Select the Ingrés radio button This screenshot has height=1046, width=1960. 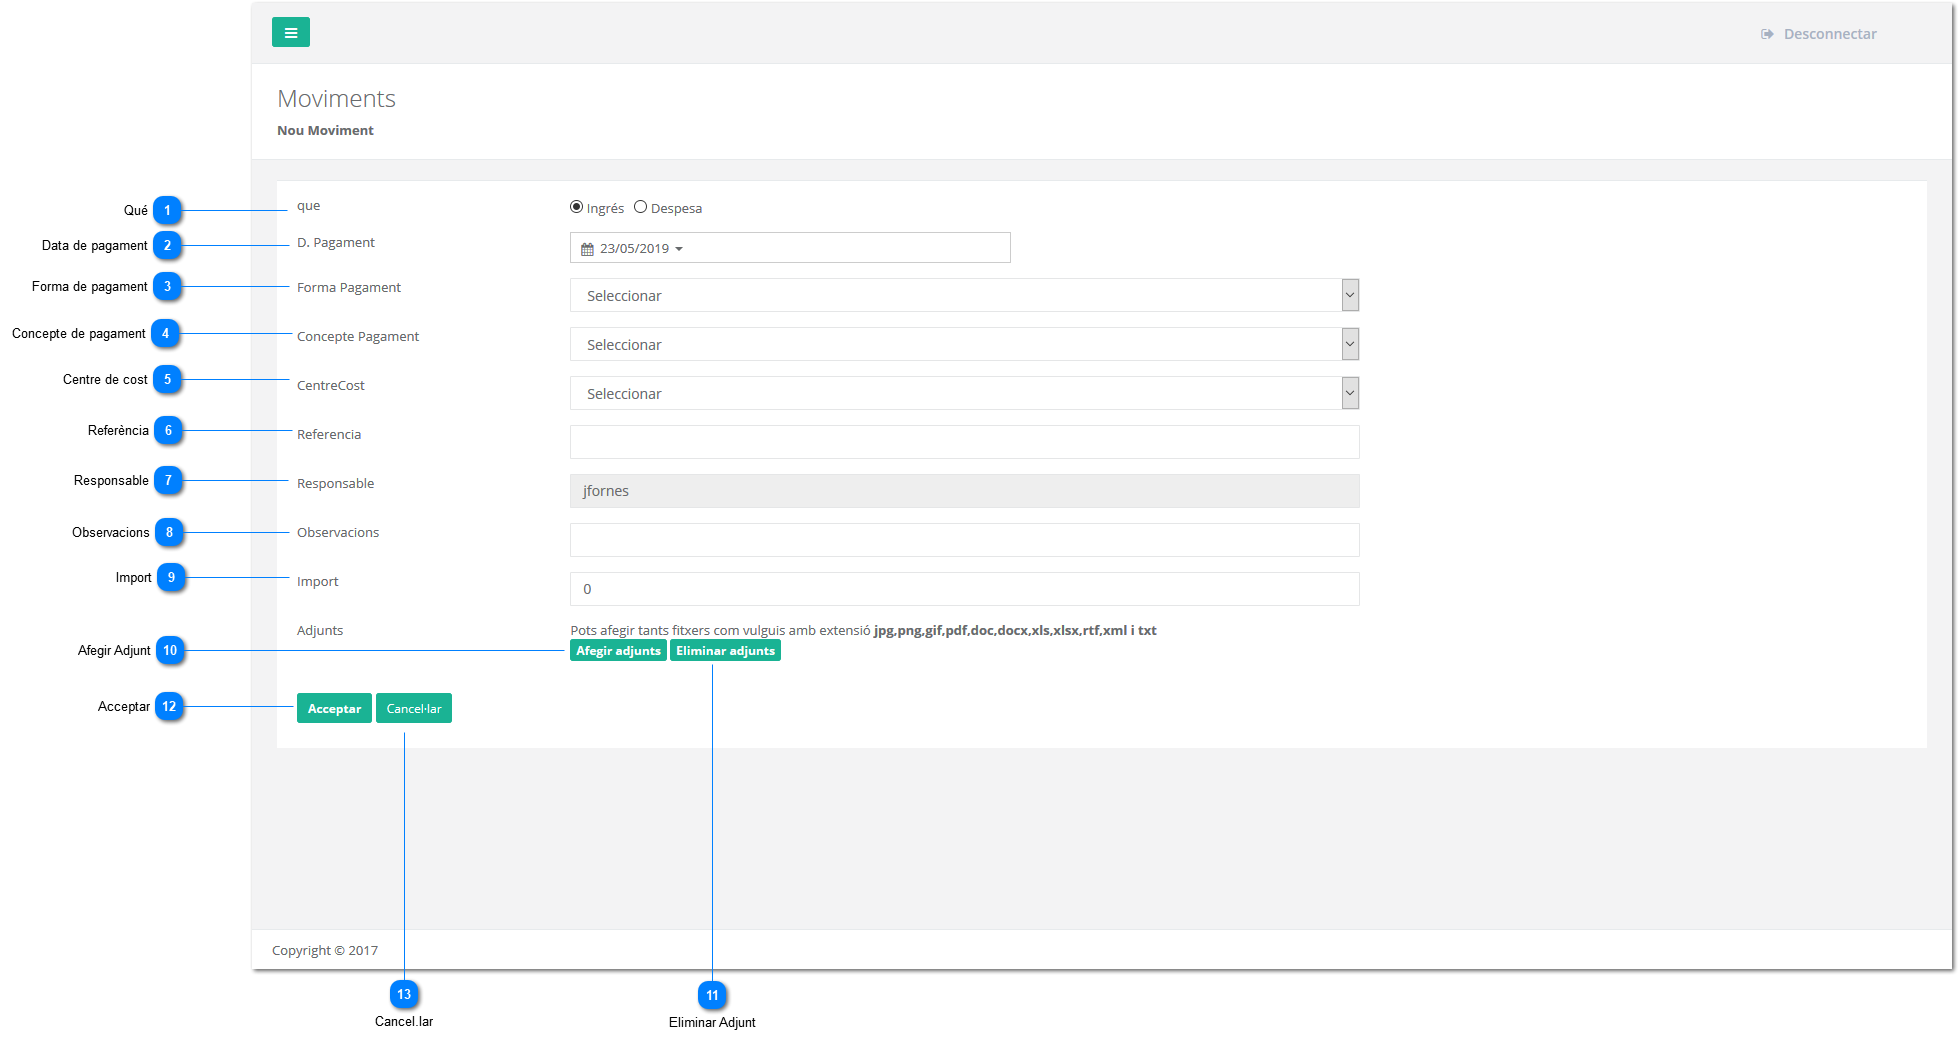tap(577, 207)
